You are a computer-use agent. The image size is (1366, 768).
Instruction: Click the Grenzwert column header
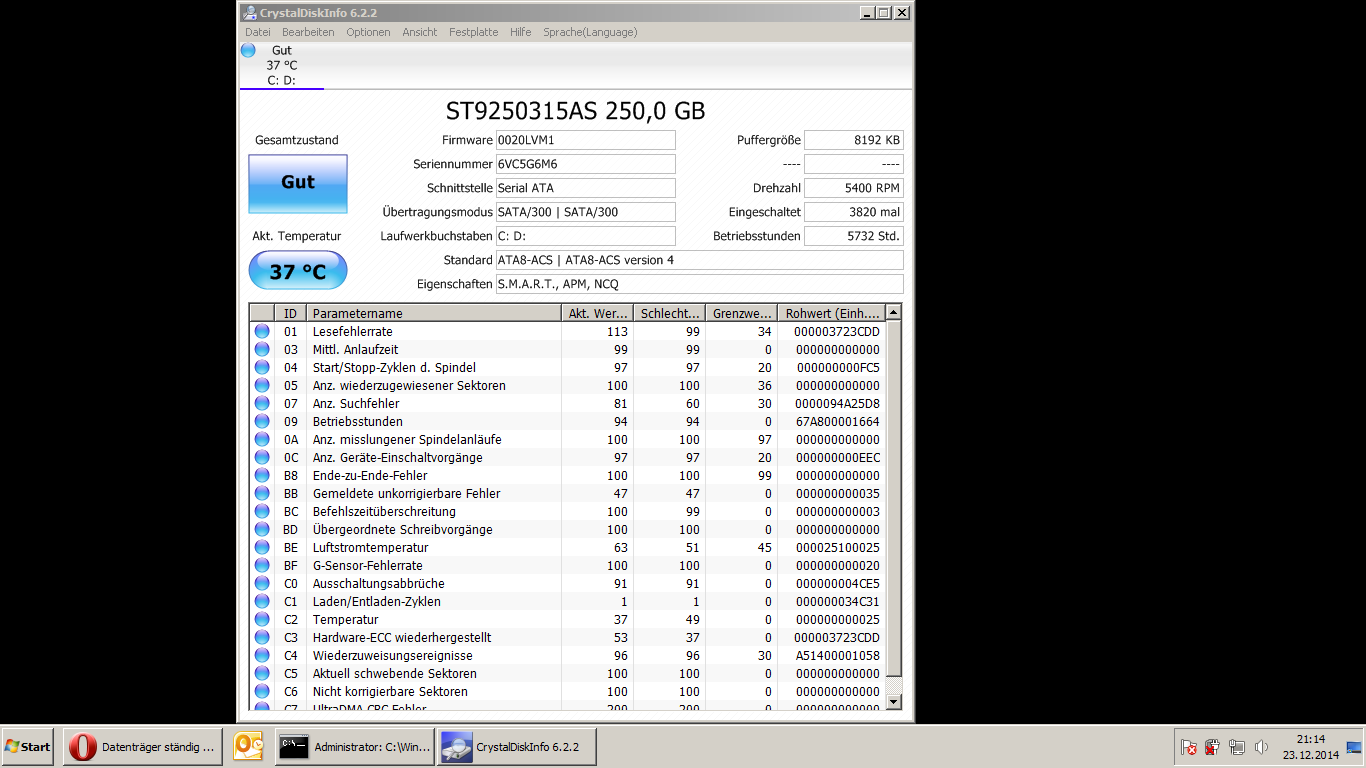(x=741, y=313)
